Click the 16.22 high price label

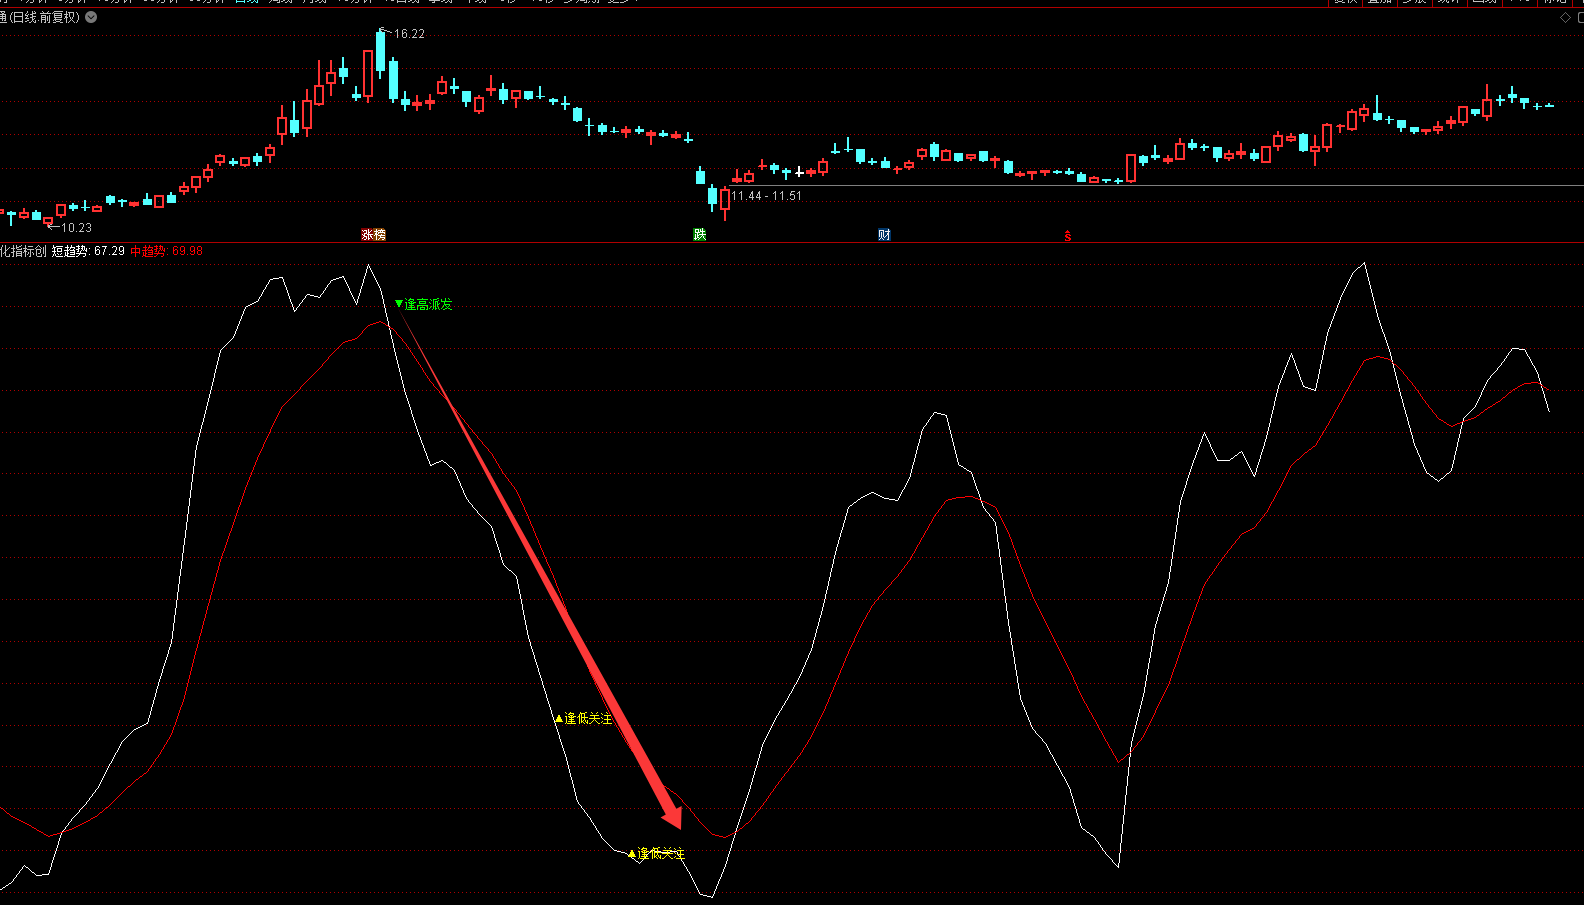pyautogui.click(x=408, y=34)
